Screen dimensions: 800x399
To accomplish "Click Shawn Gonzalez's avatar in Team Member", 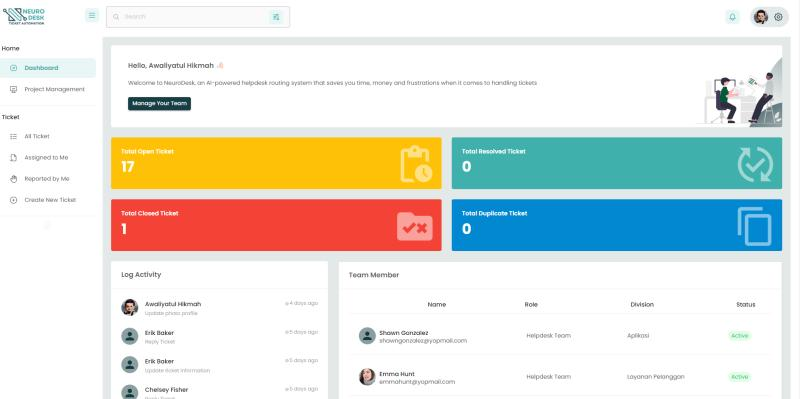I will click(367, 336).
